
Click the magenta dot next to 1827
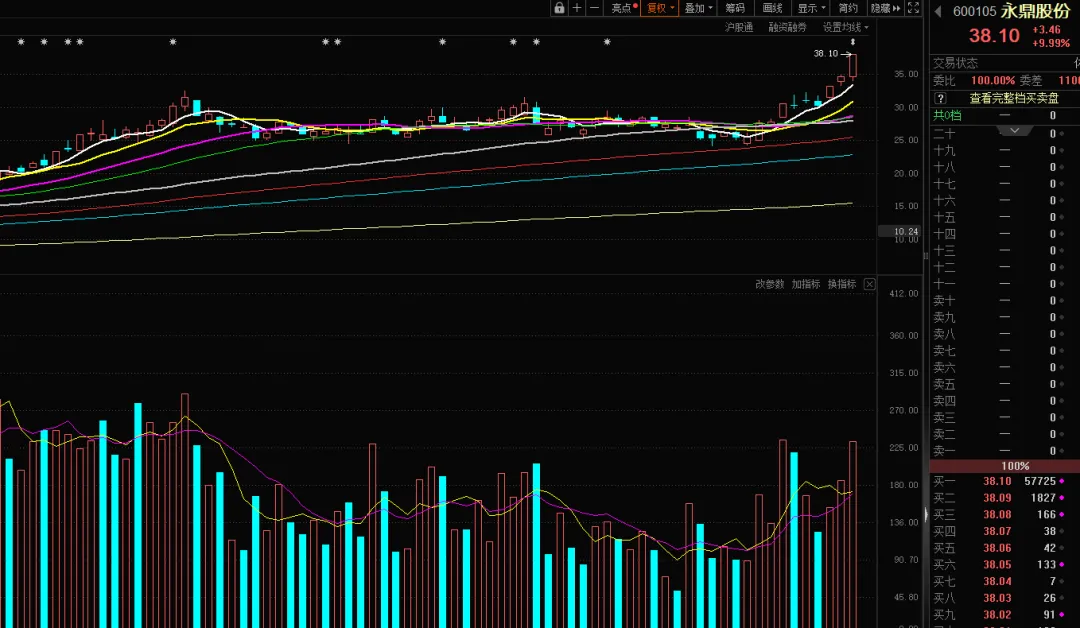pos(1062,498)
